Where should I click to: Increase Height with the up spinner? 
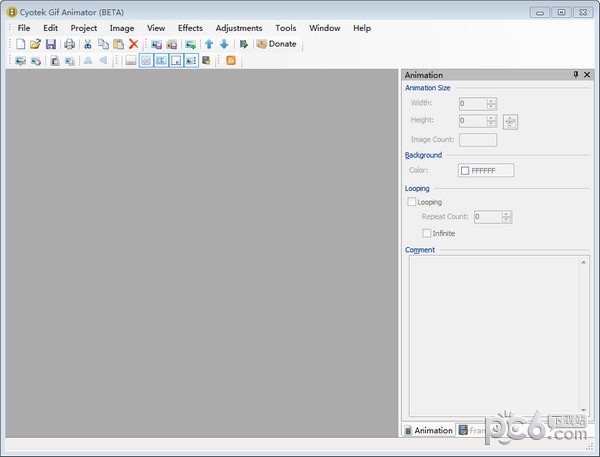tap(492, 118)
